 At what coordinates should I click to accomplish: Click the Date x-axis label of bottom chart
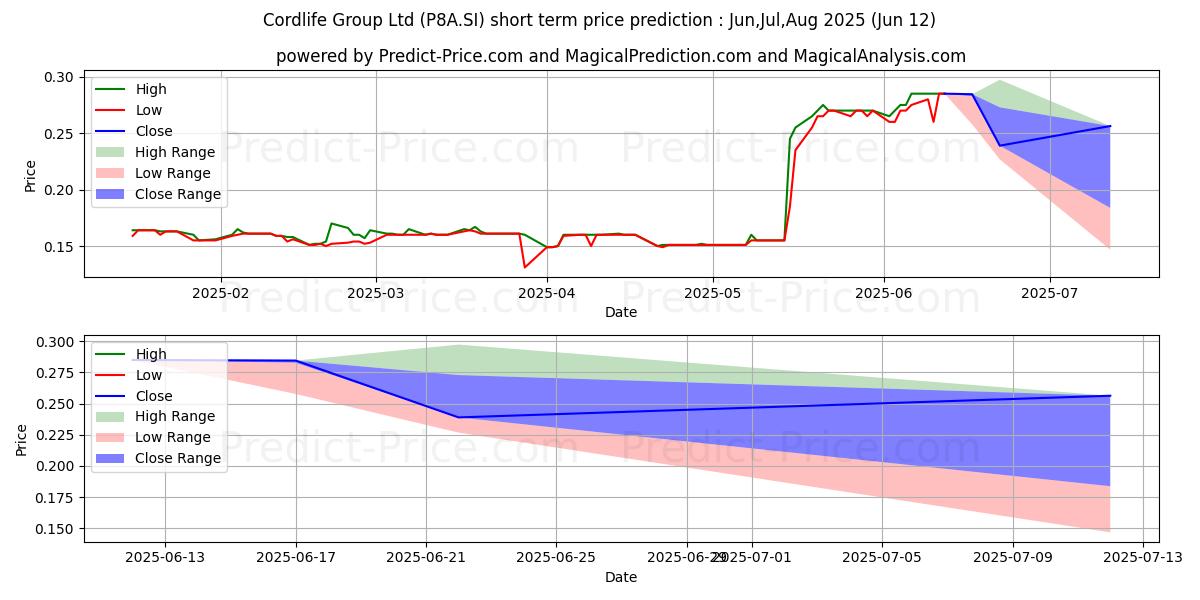point(620,577)
